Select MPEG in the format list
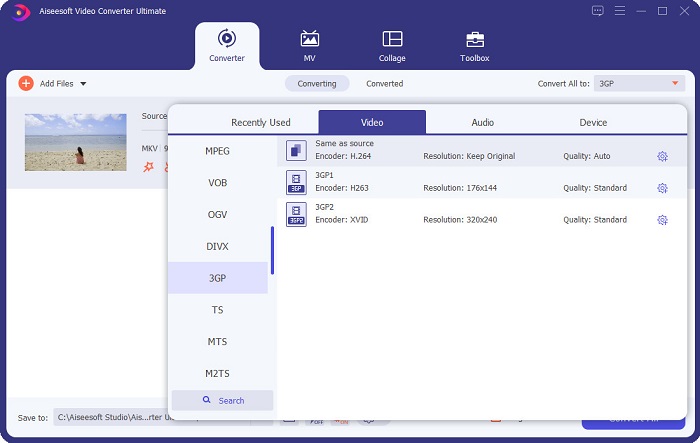700x443 pixels. 217,151
